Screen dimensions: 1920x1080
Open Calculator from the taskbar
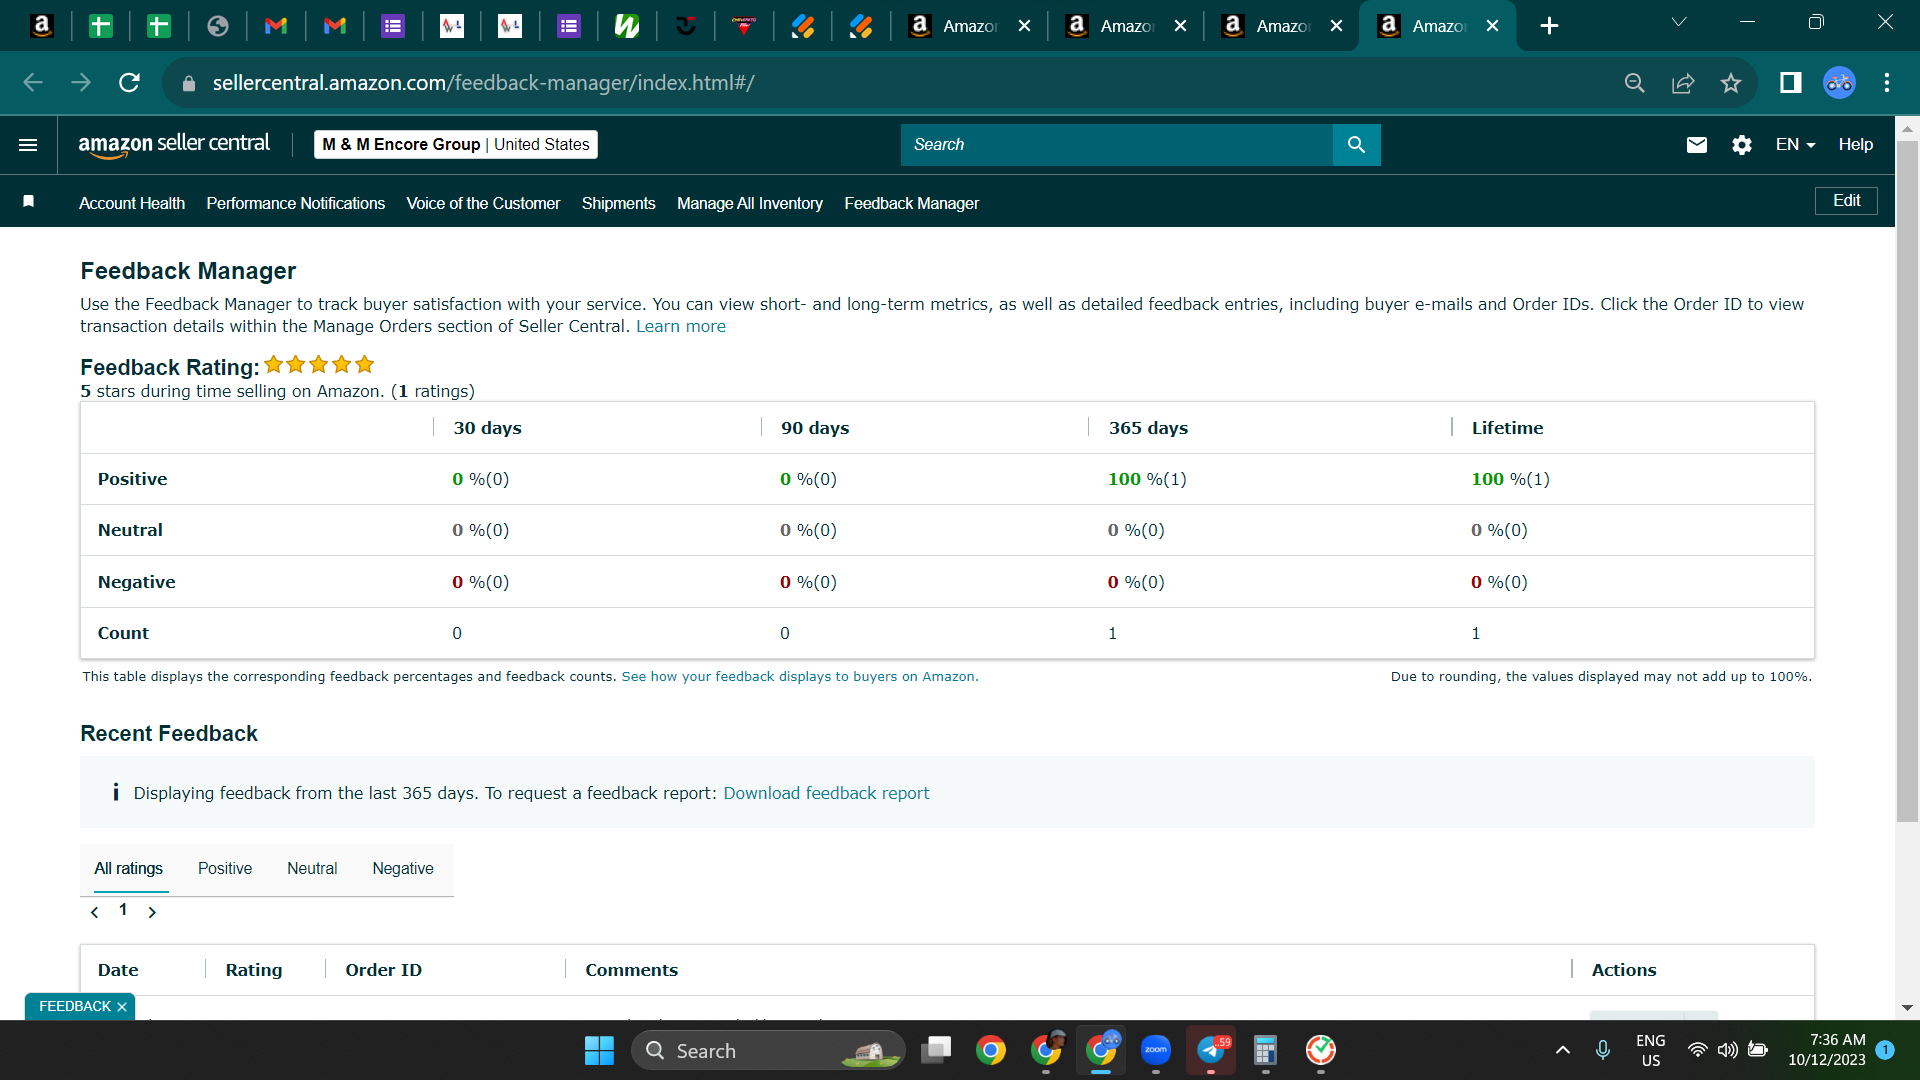coord(1265,1050)
